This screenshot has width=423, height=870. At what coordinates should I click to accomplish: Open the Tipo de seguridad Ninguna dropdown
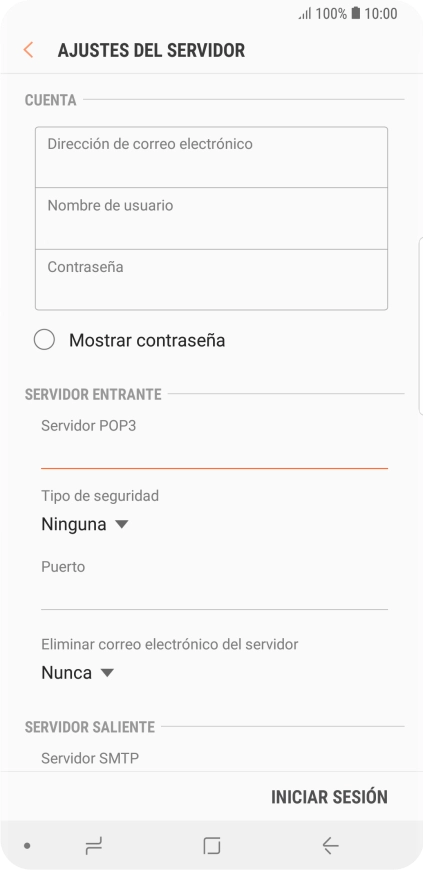pyautogui.click(x=85, y=524)
